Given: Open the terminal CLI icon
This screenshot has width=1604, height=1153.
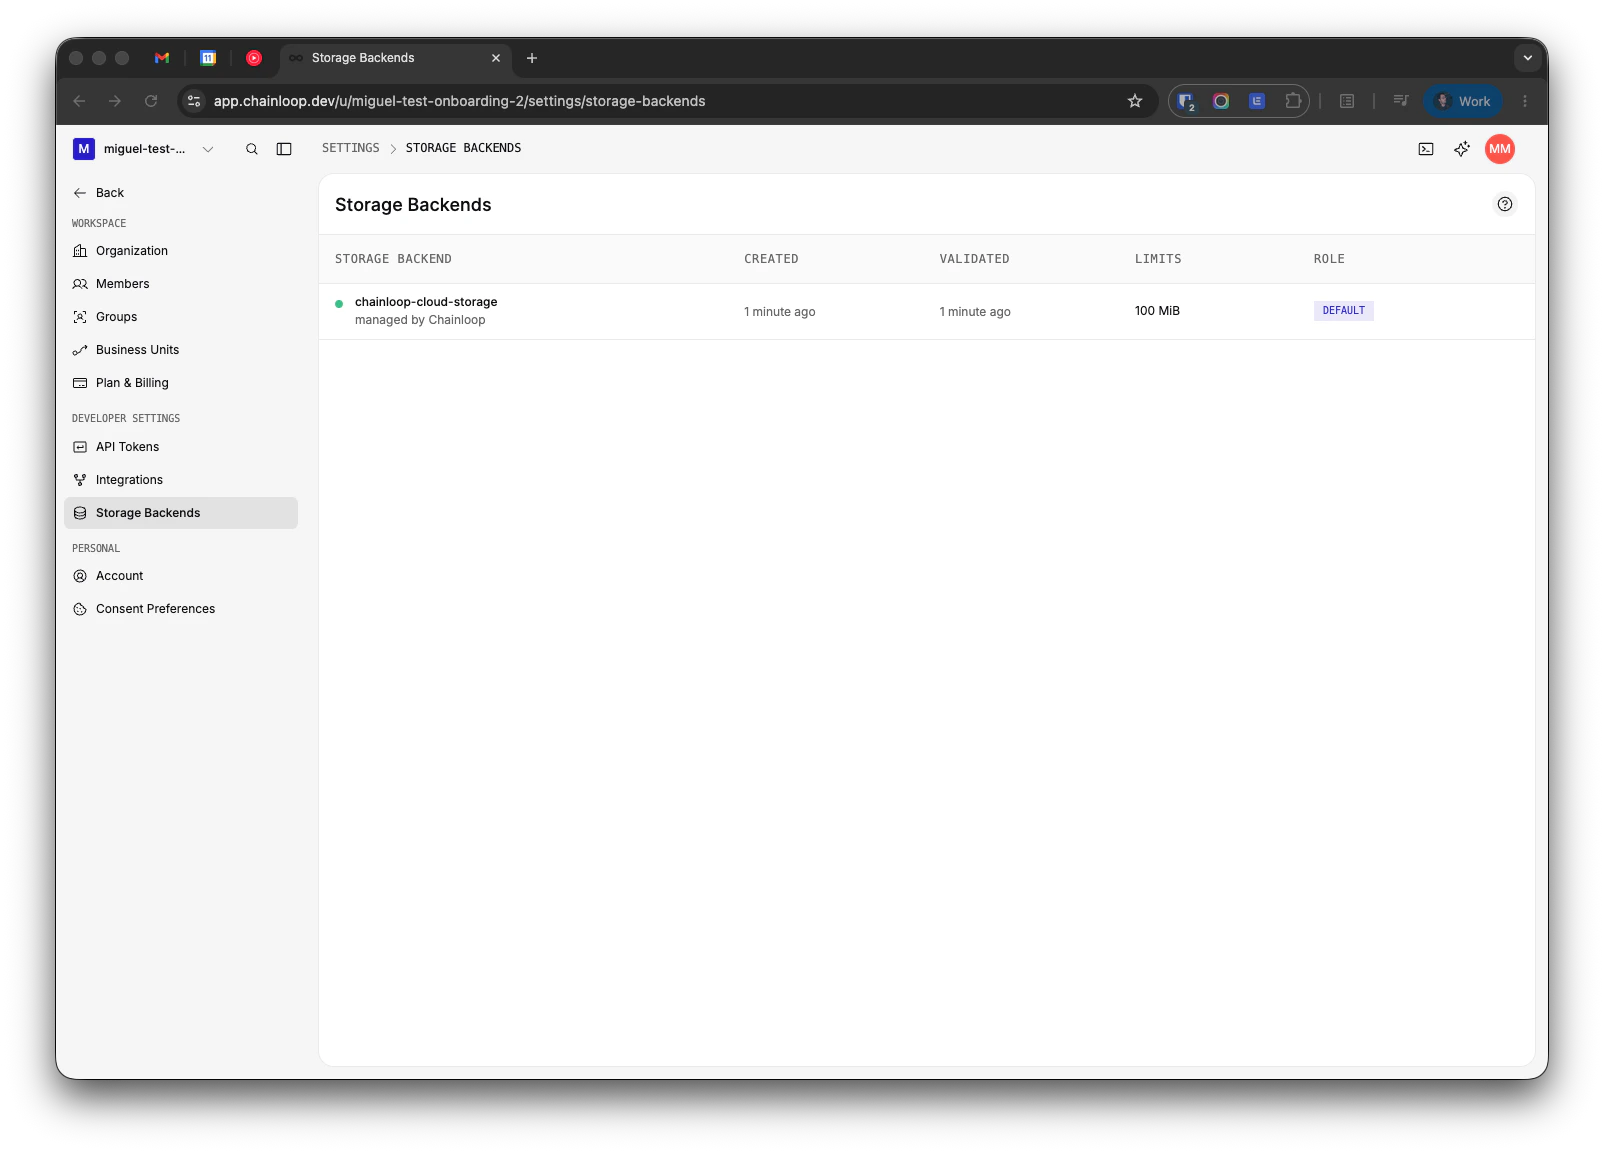Looking at the screenshot, I should [1426, 149].
